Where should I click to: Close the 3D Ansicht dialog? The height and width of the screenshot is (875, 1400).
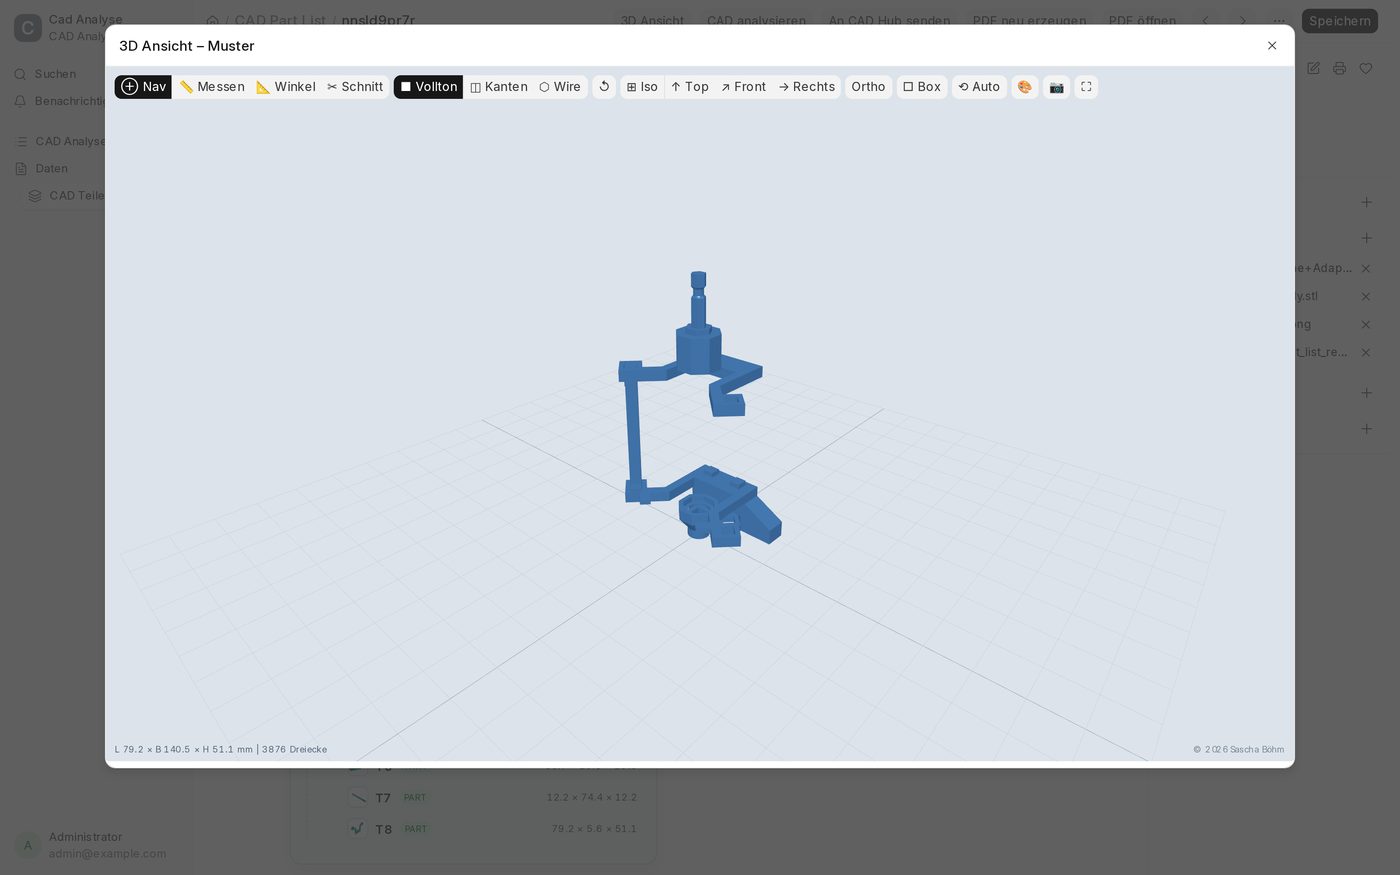point(1272,46)
